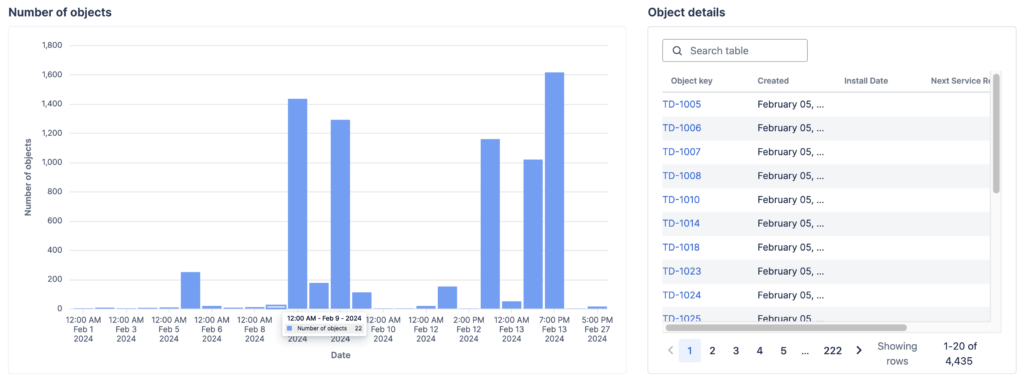The width and height of the screenshot is (1024, 380).
Task: Click Created date of row TD-1010
Action: click(790, 200)
